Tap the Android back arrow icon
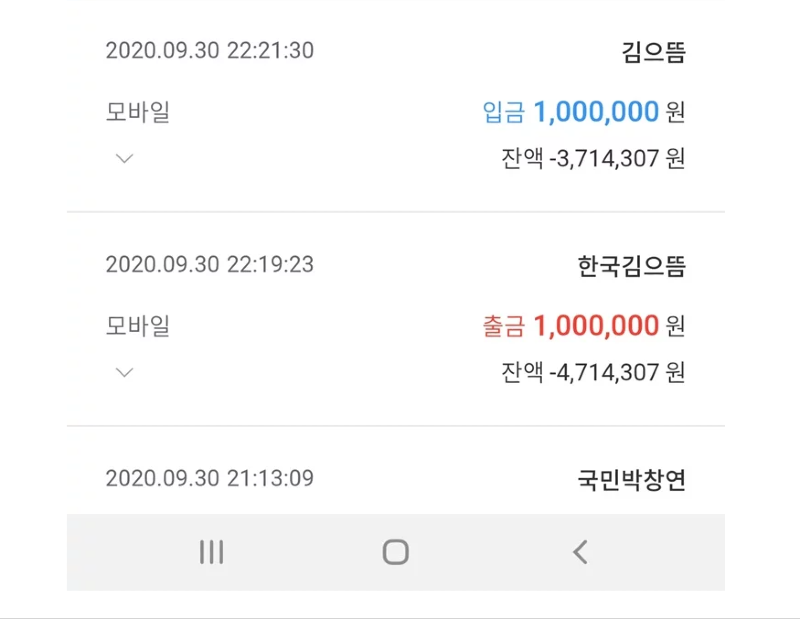 [580, 552]
